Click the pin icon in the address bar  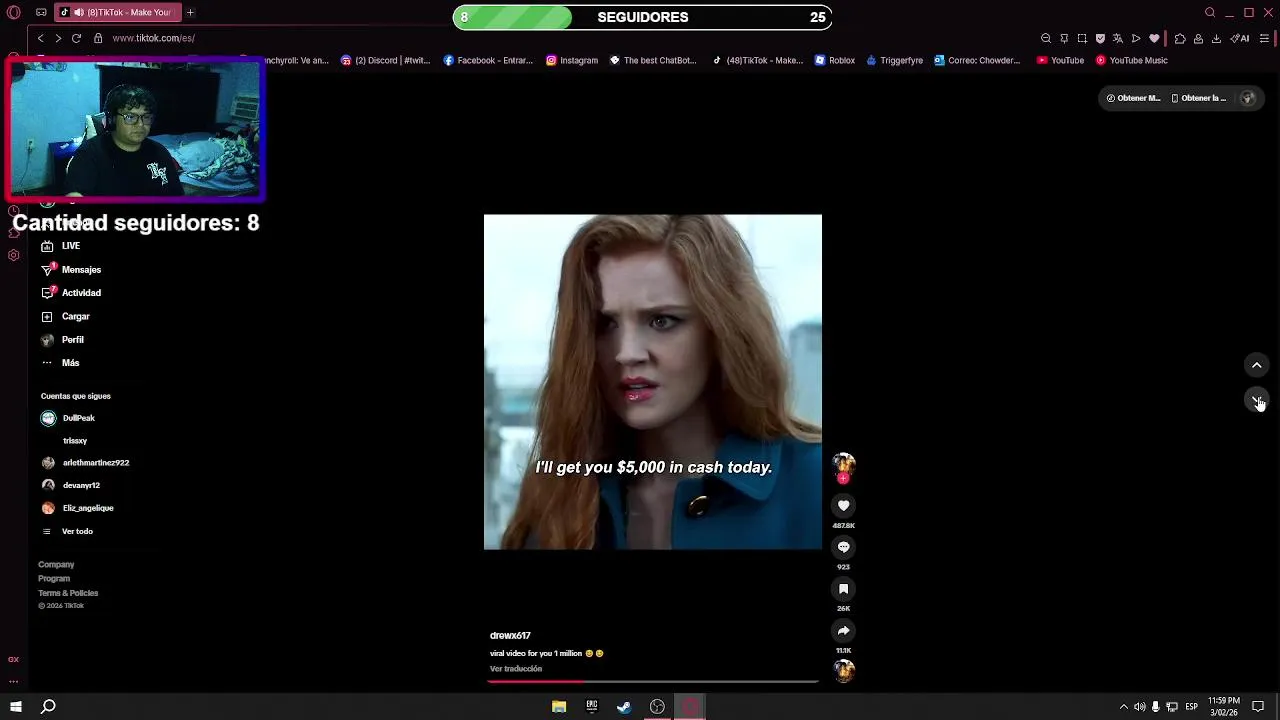tap(1064, 38)
